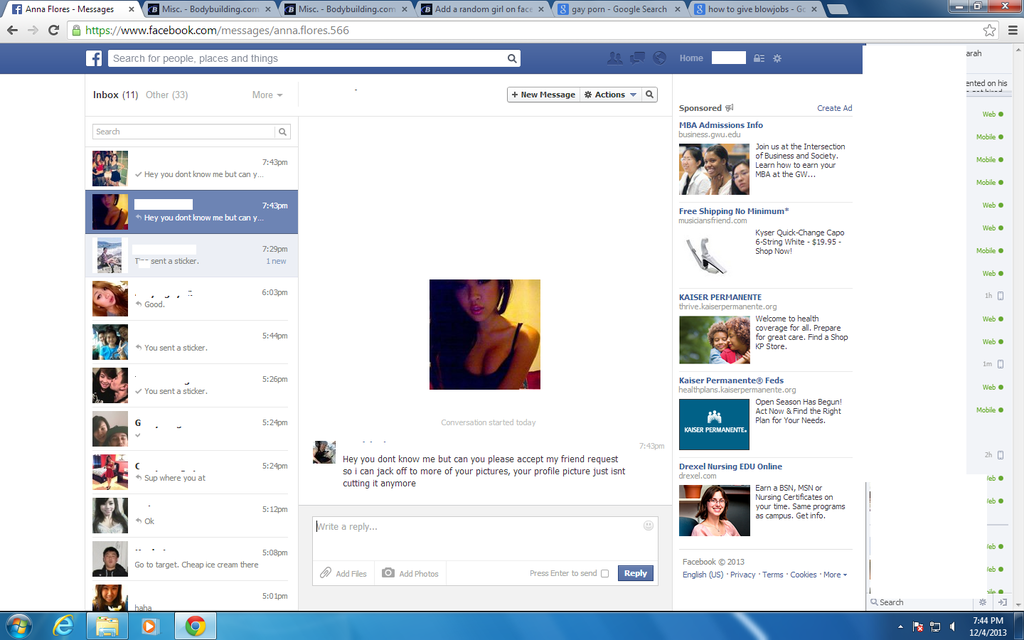Viewport: 1024px width, 640px height.
Task: Click the search magnifier in Facebook's top bar
Action: (512, 58)
